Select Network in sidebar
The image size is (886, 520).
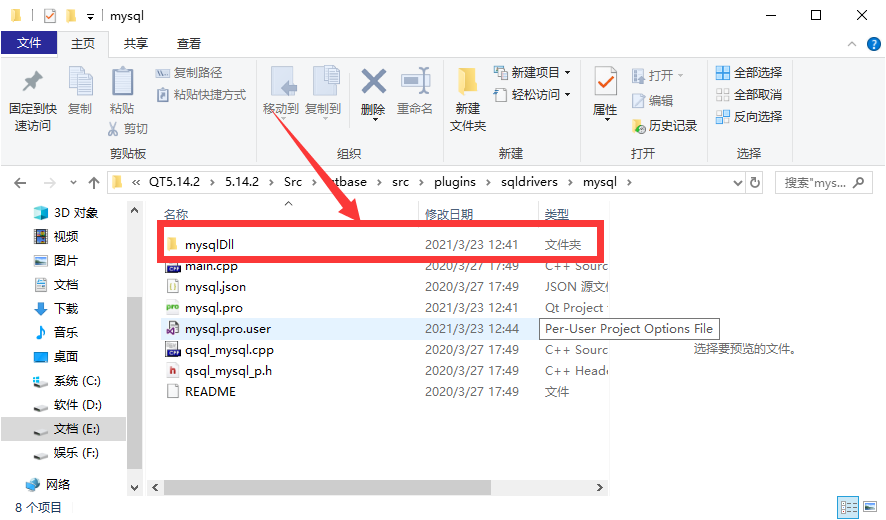point(49,484)
